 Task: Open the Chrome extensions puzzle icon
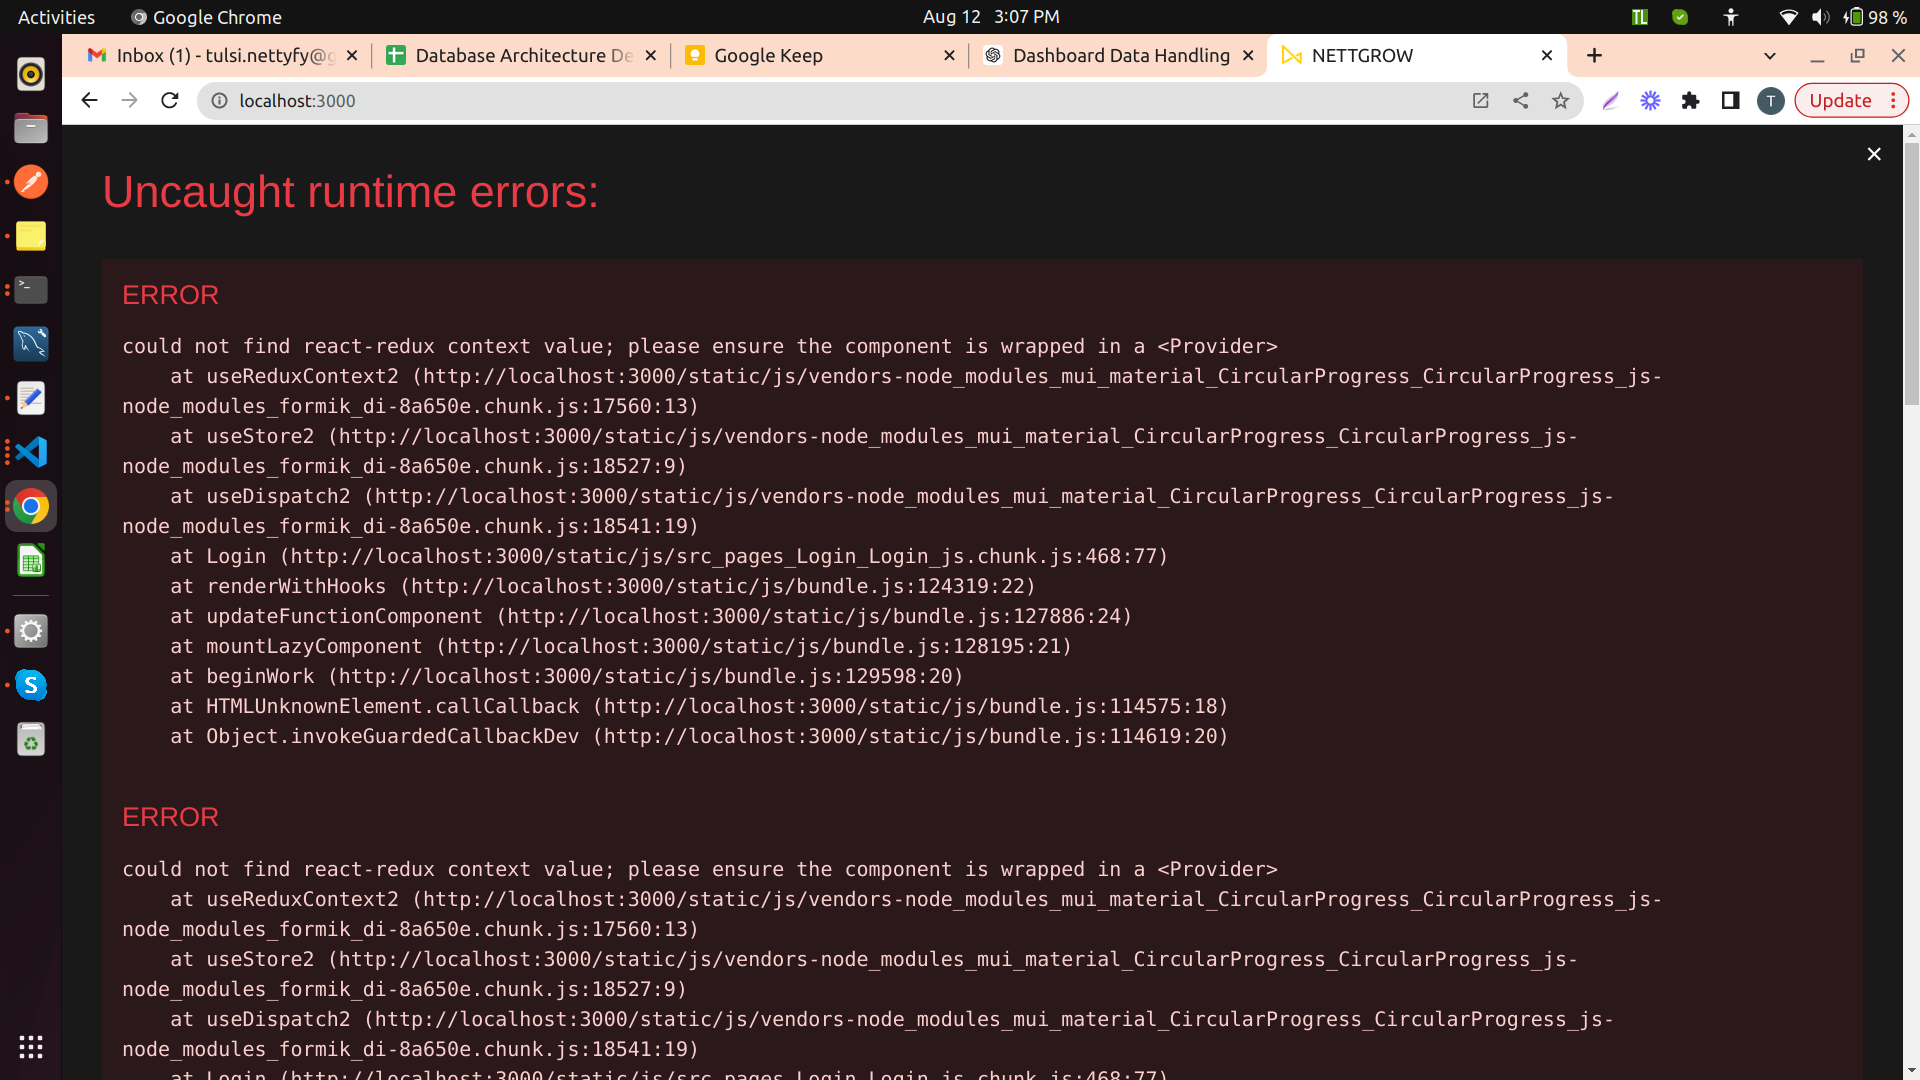(1690, 100)
